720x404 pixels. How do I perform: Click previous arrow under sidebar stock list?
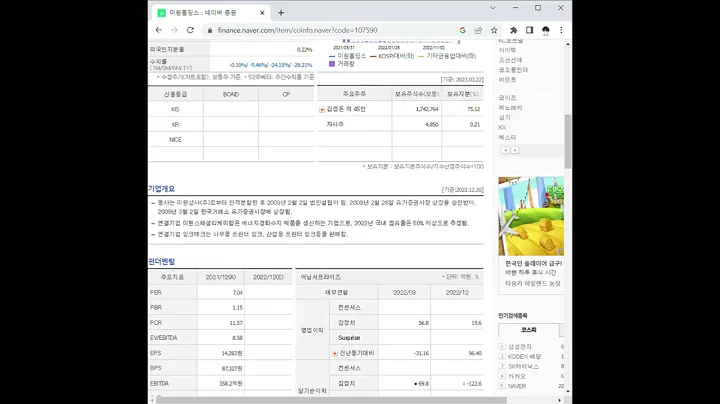point(506,150)
